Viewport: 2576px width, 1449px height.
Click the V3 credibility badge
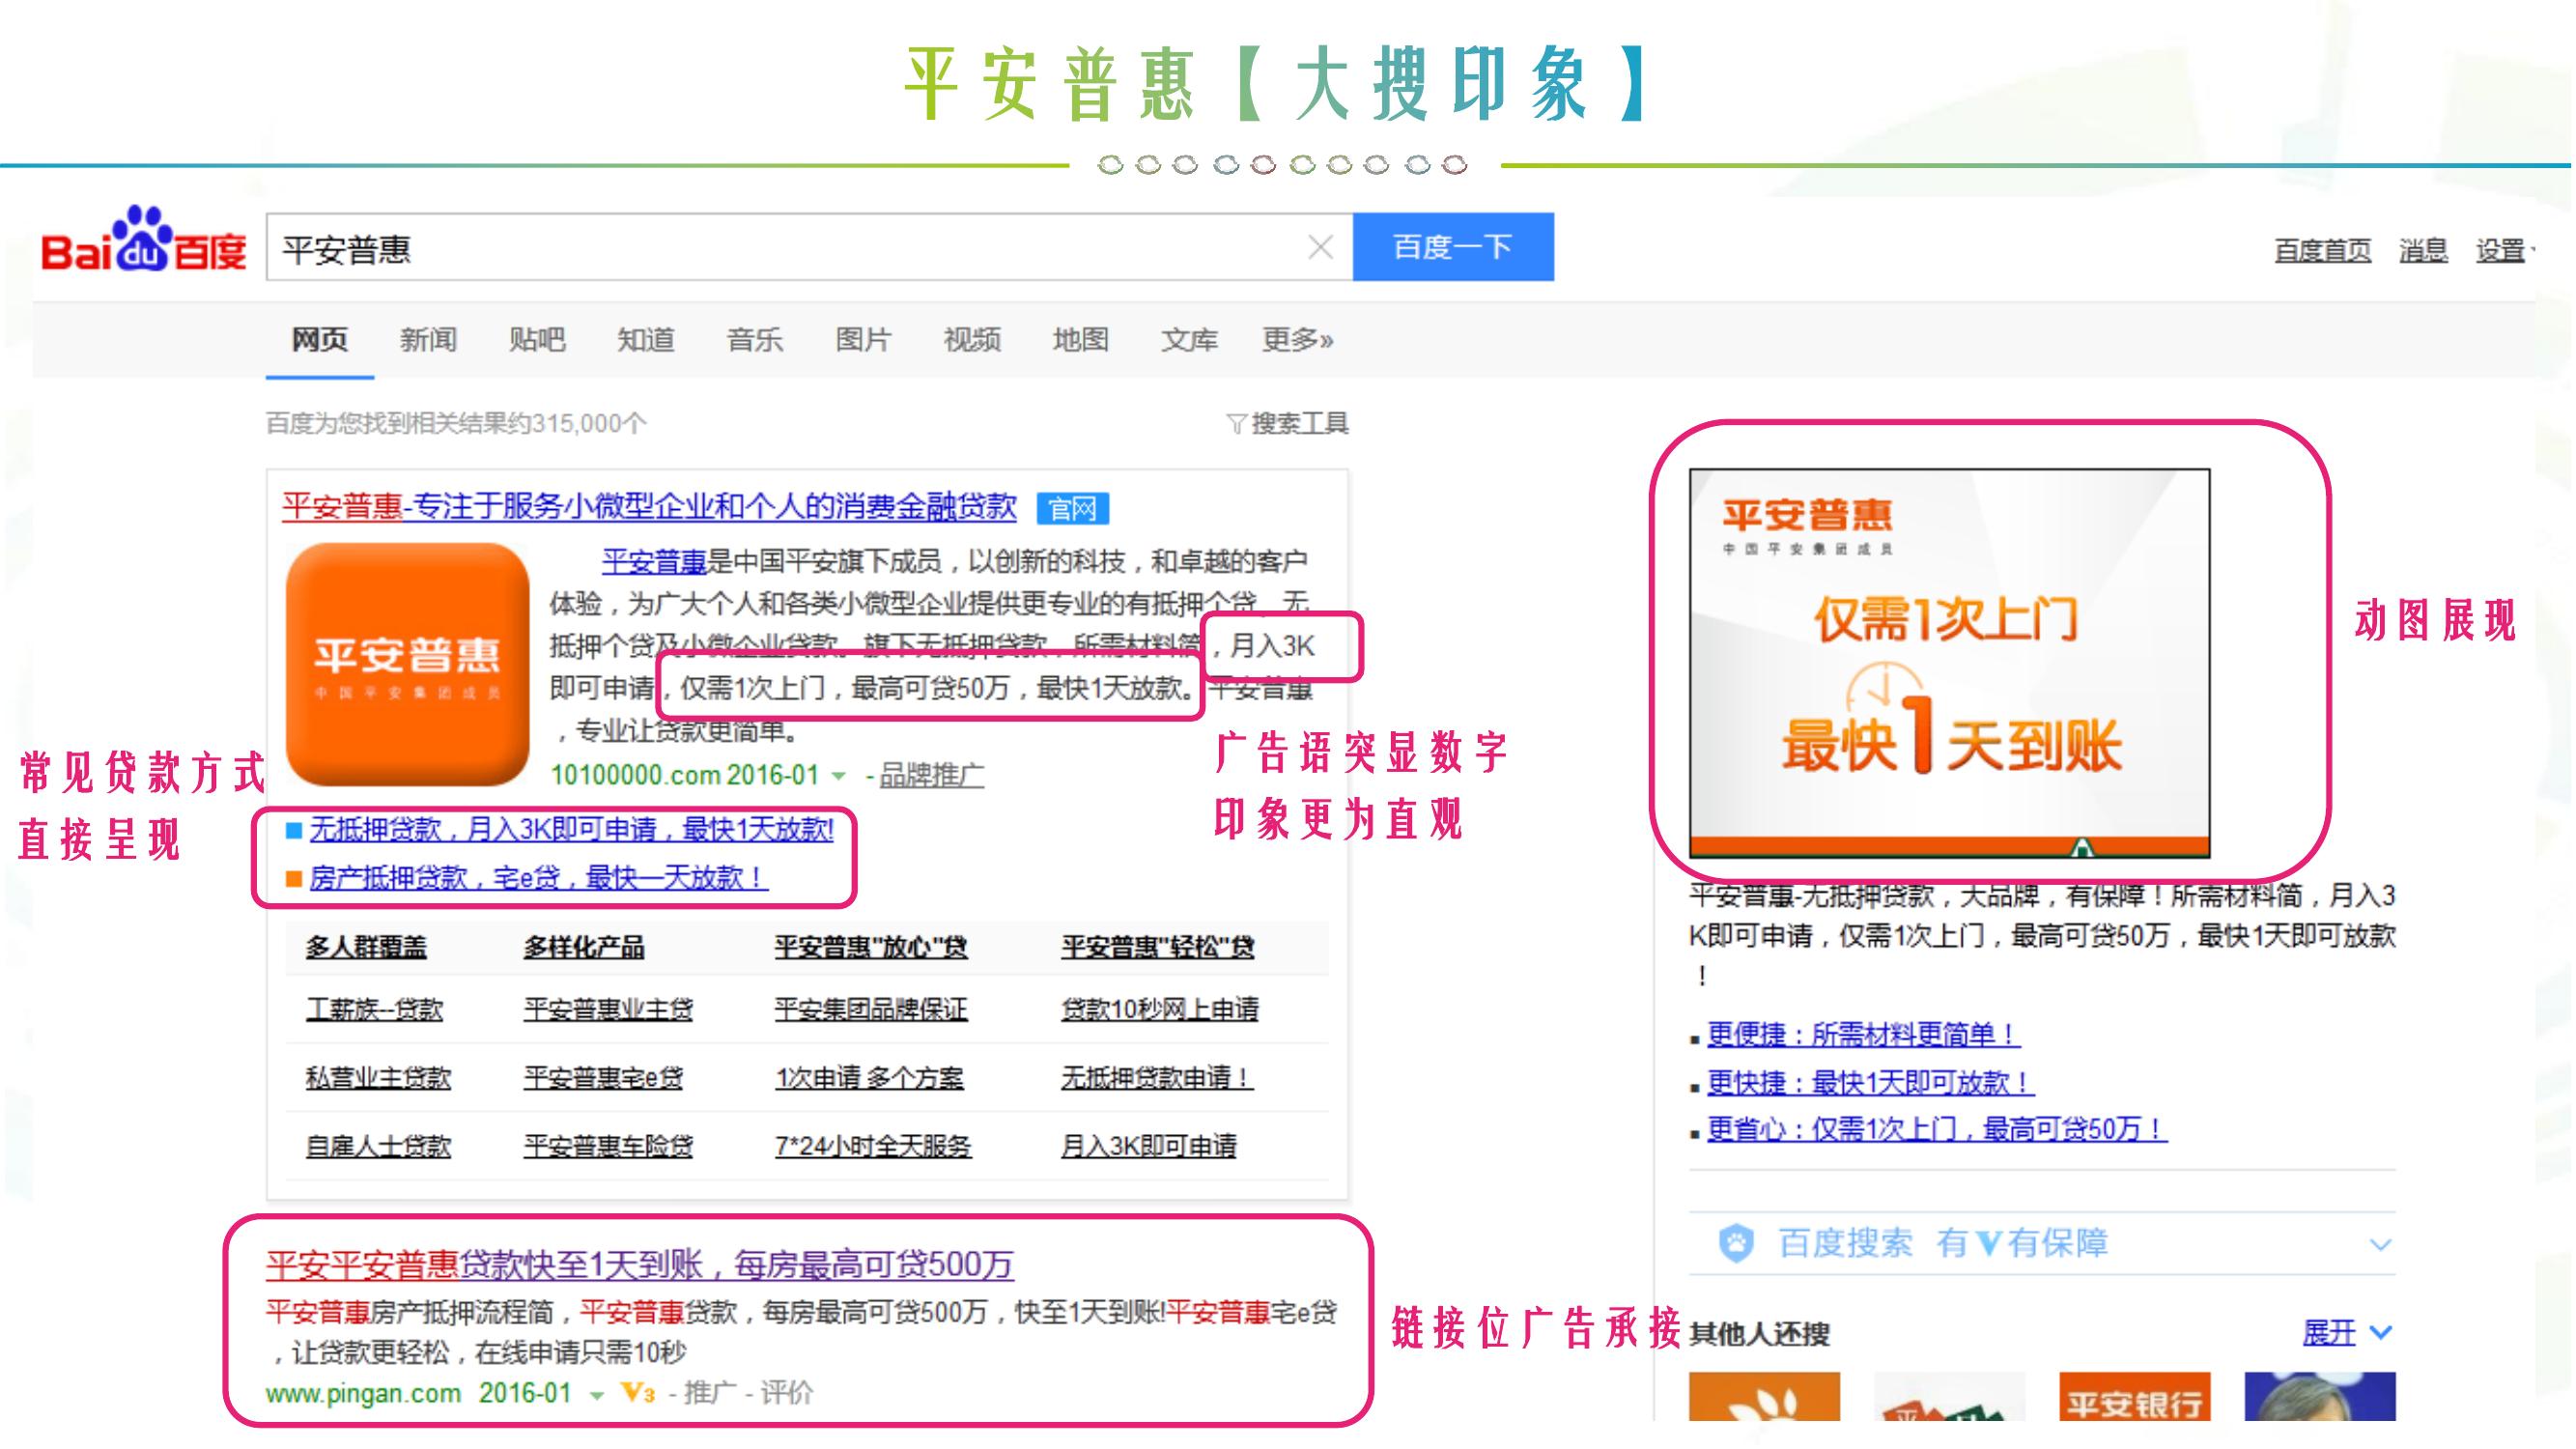point(638,1393)
